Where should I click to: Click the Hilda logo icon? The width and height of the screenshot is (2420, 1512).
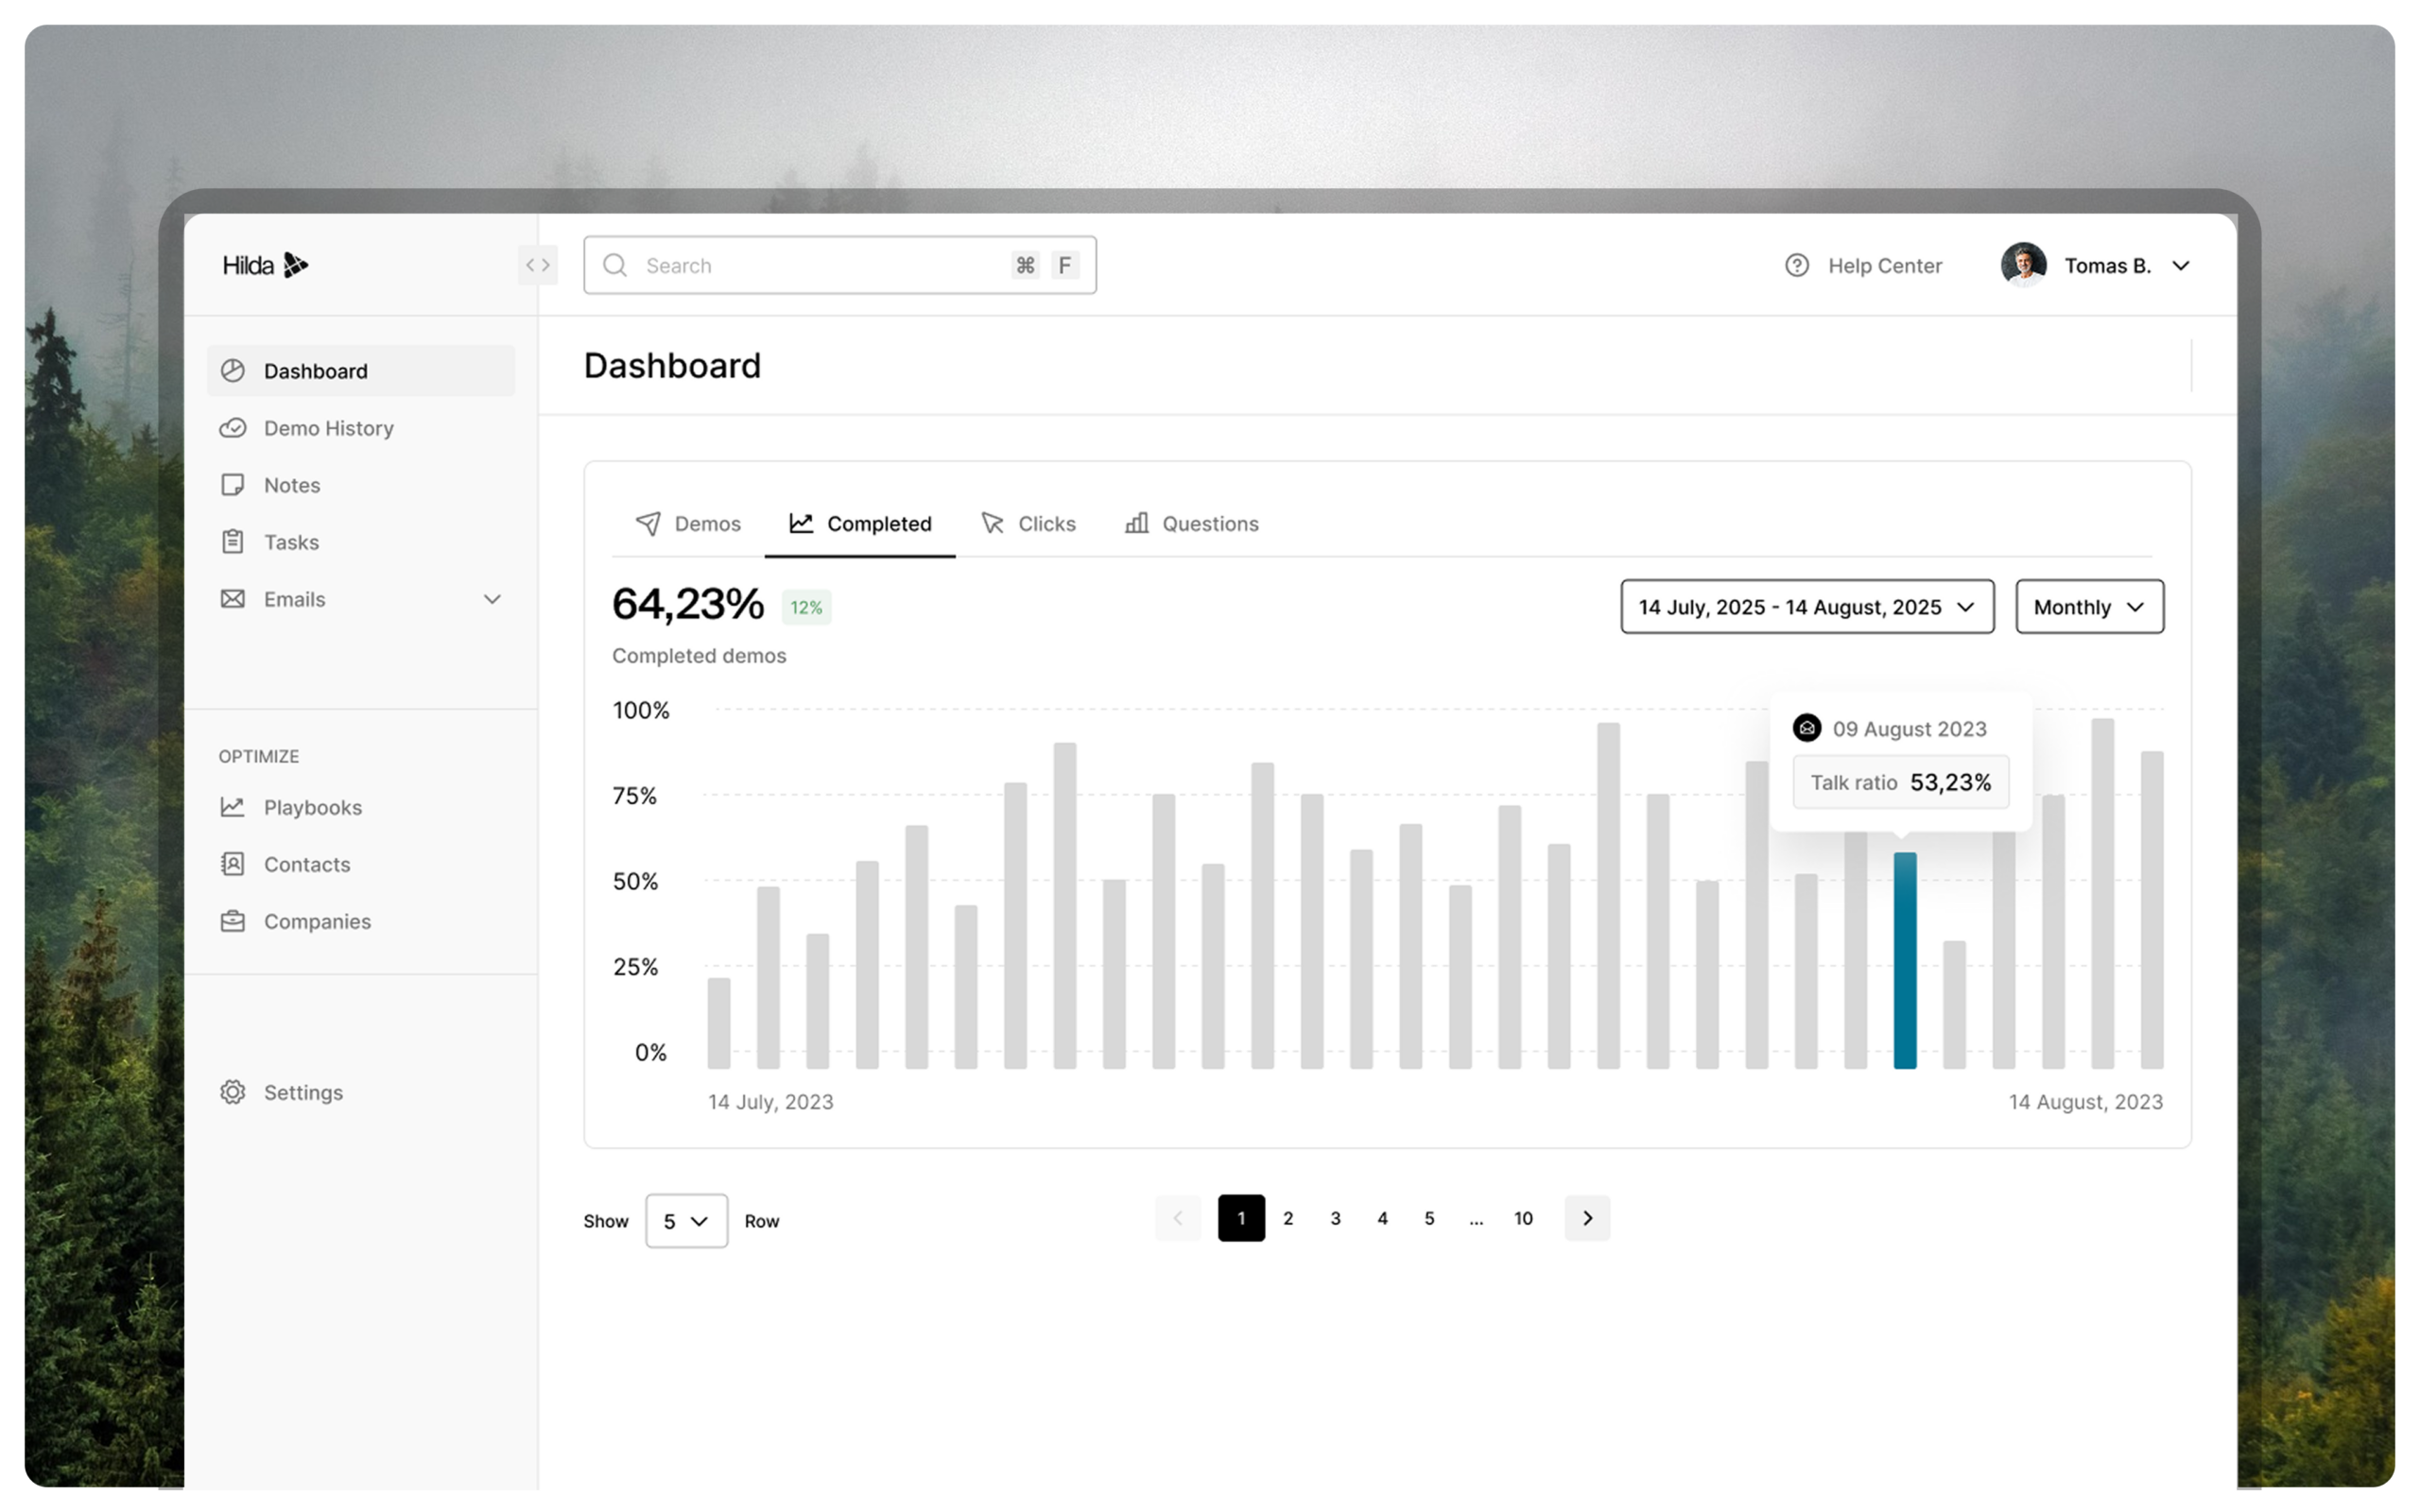point(295,265)
